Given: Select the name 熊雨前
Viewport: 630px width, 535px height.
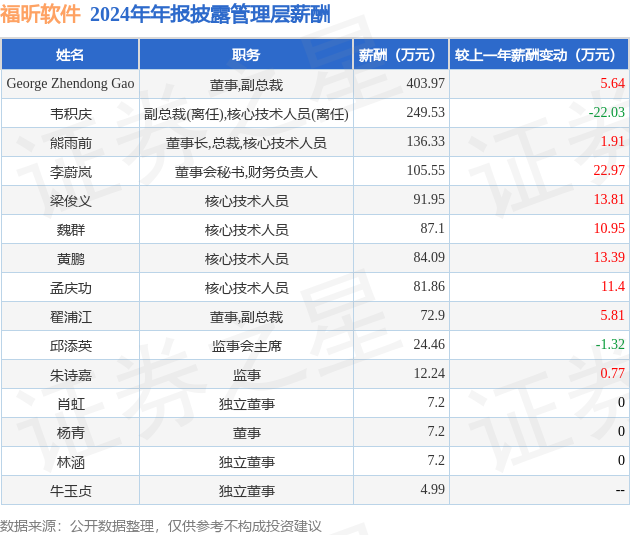Looking at the screenshot, I should pyautogui.click(x=71, y=143).
